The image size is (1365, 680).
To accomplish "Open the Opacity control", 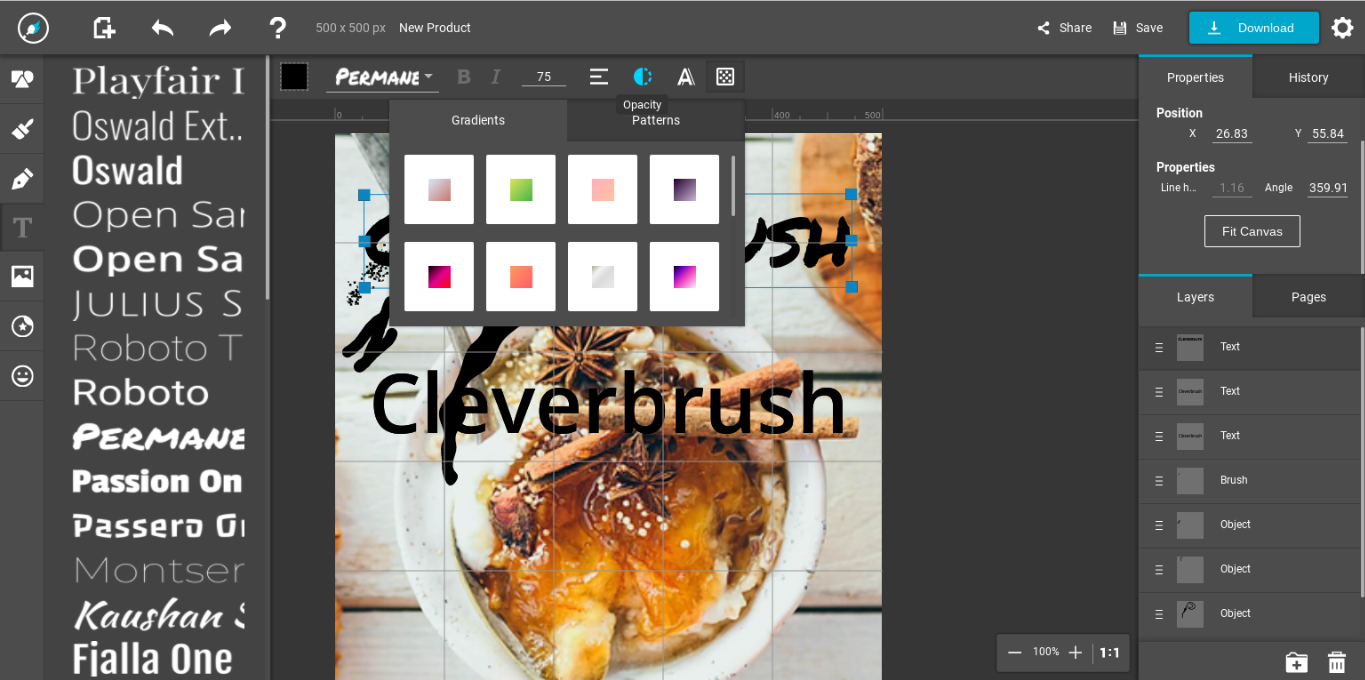I will click(x=643, y=77).
